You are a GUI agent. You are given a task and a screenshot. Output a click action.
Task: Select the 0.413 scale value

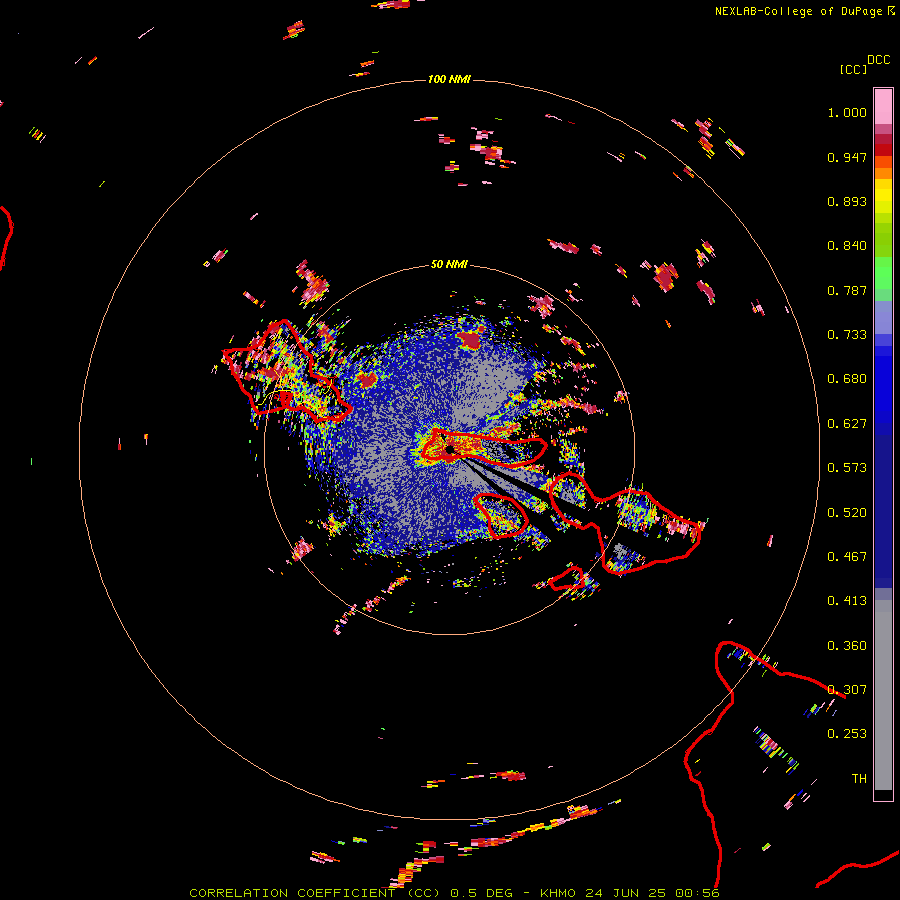point(847,601)
